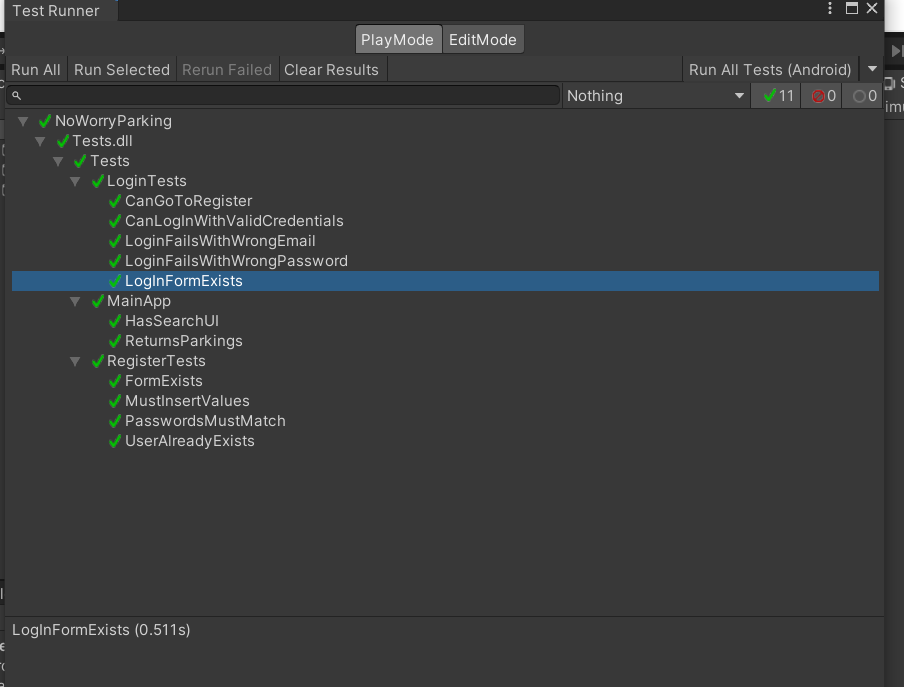904x687 pixels.
Task: Select the ReturnsParkings test
Action: tap(445, 341)
